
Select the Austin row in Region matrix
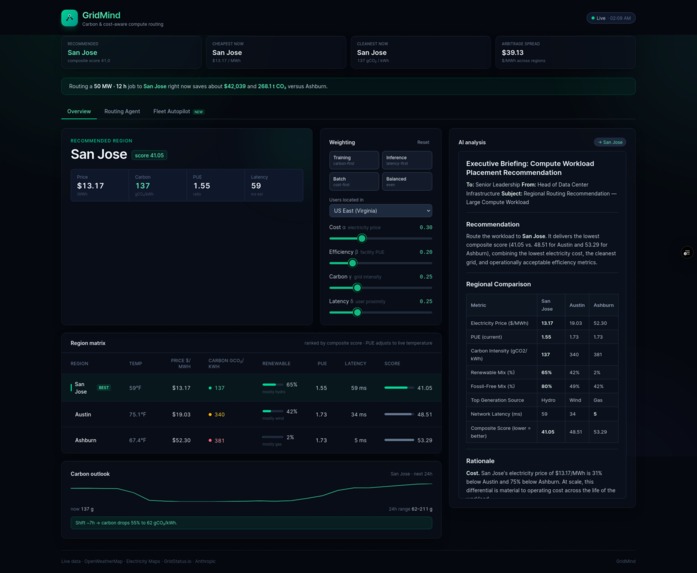[251, 414]
